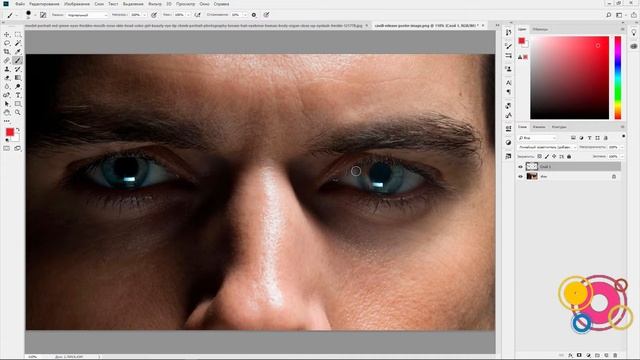Switch to the Контуры tab
The image size is (640, 360).
point(559,127)
